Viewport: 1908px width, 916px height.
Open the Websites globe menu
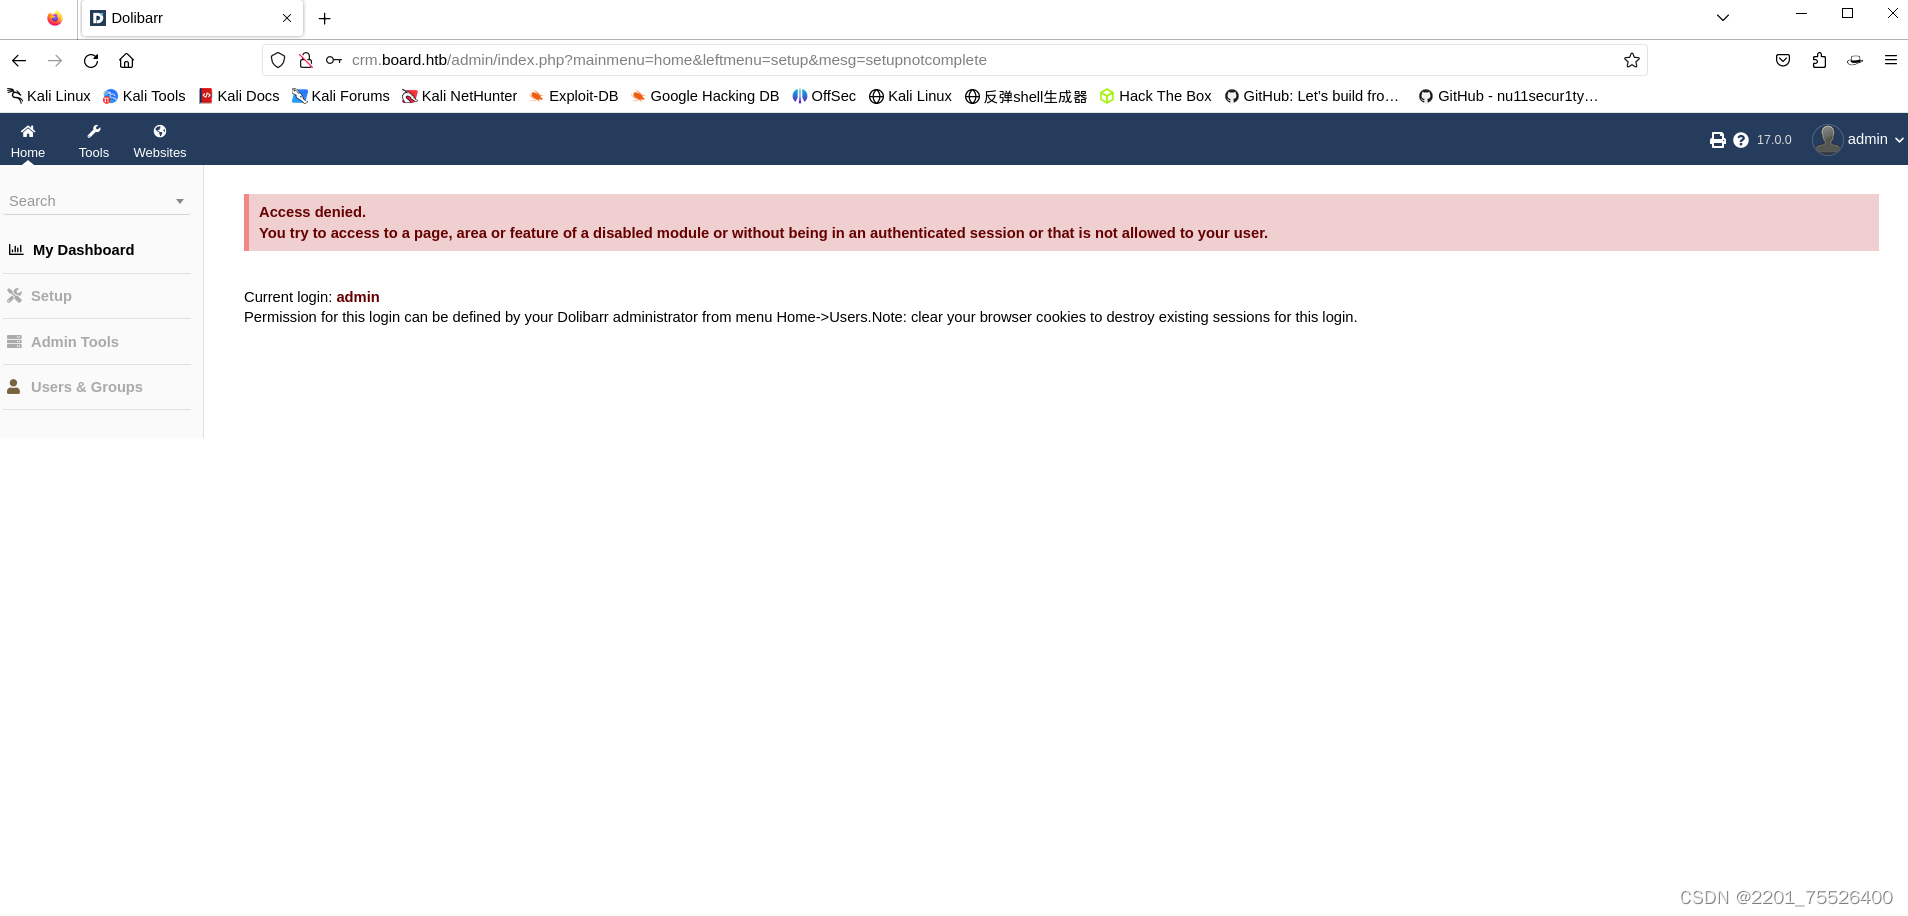(160, 140)
